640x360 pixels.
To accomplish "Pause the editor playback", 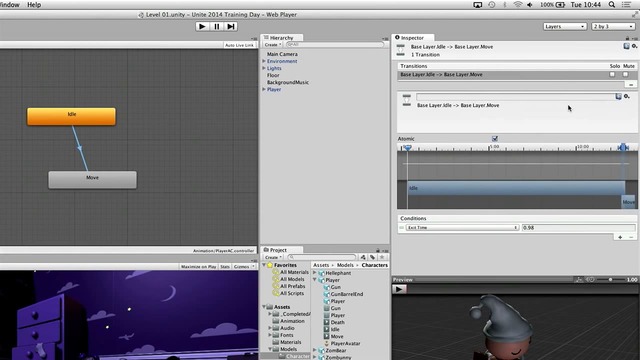I will 216,27.
